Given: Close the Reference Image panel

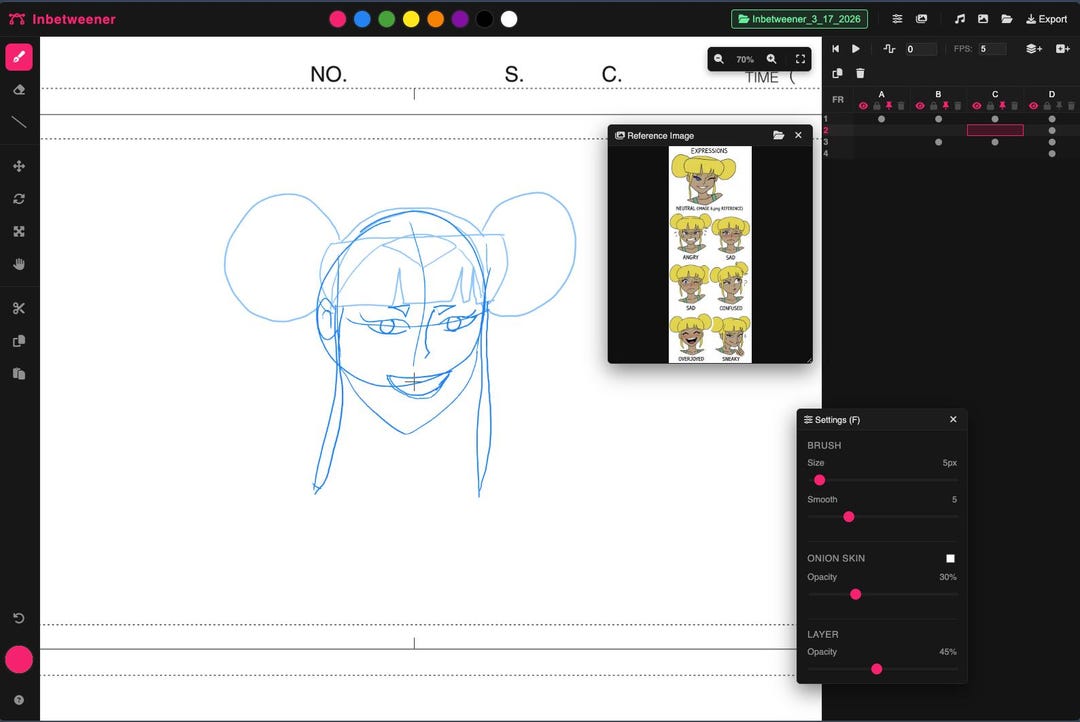Looking at the screenshot, I should [798, 136].
